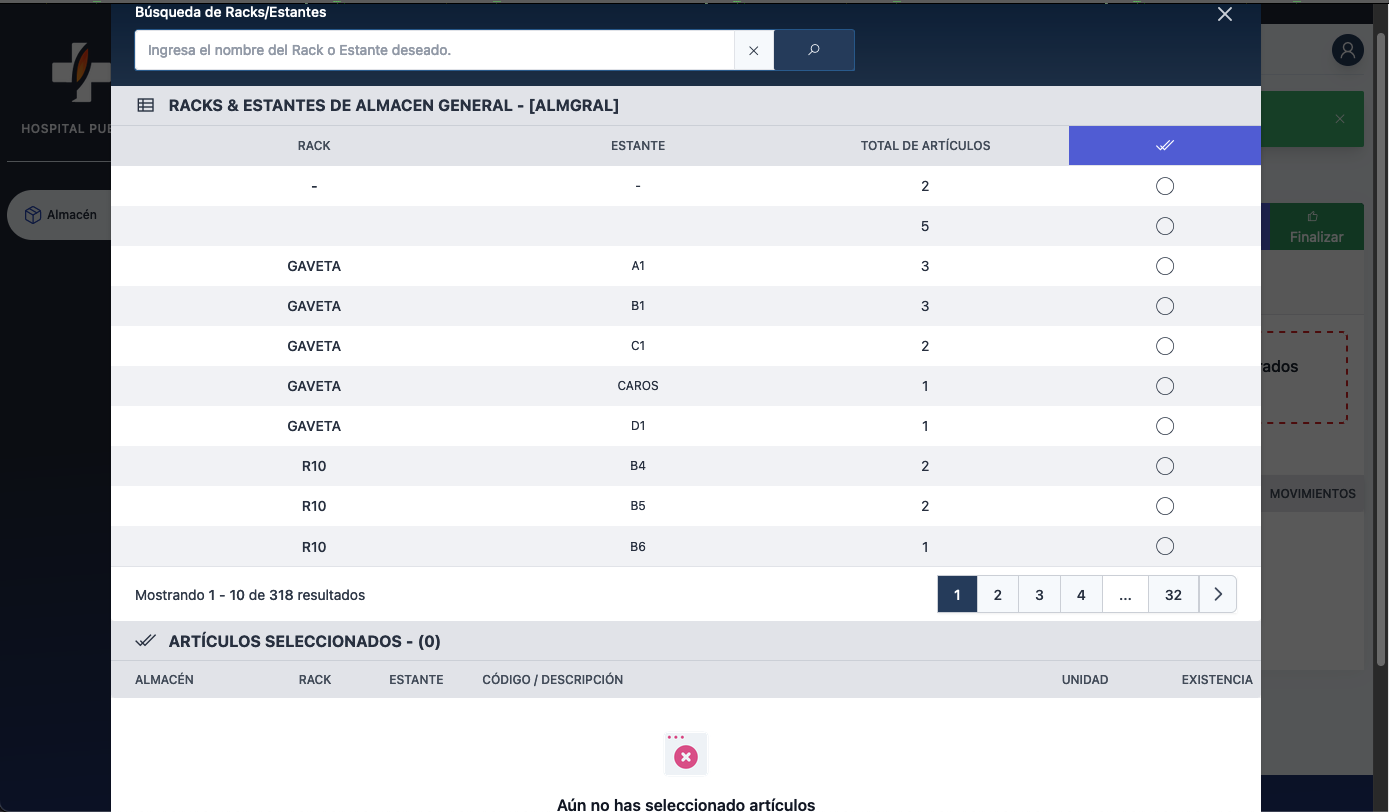
Task: Click the rack or estante search input
Action: [435, 50]
